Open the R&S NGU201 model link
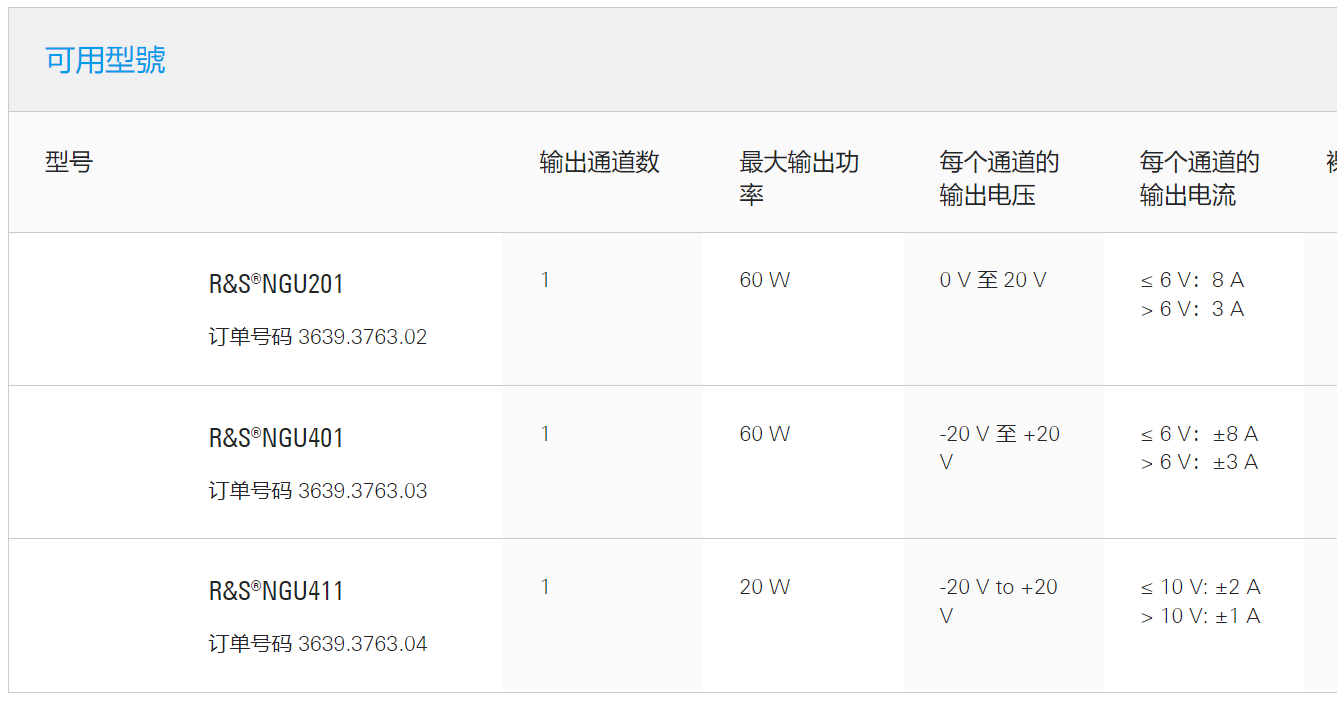 tap(276, 284)
